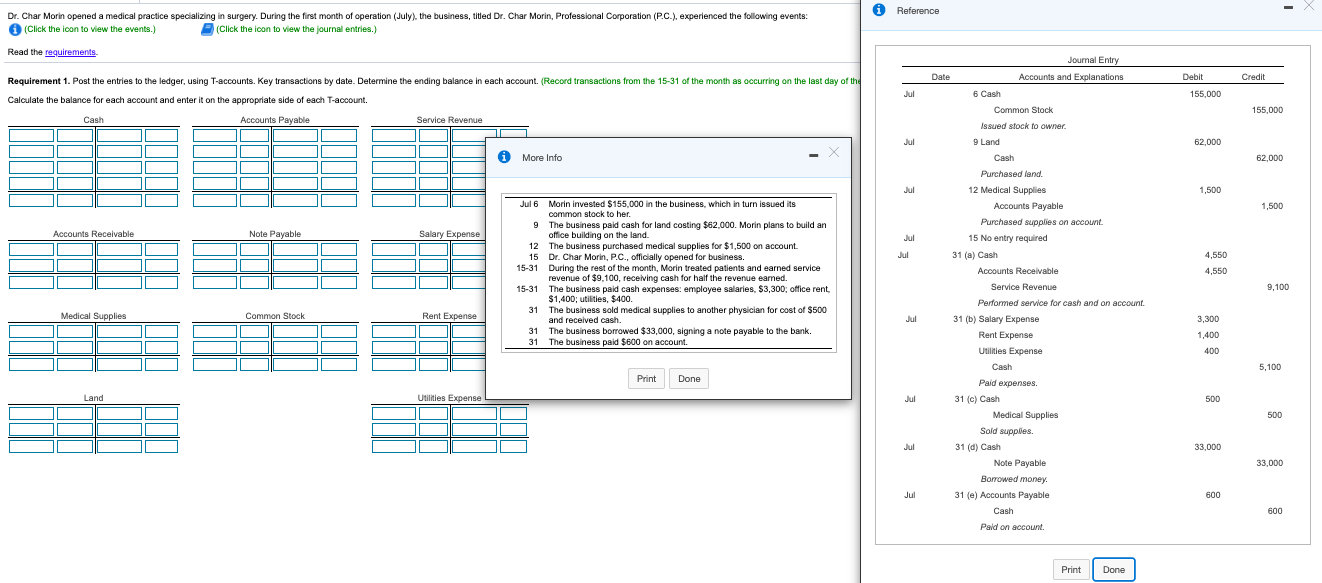The image size is (1322, 583).
Task: Open the journal entries book icon
Action: tap(208, 29)
